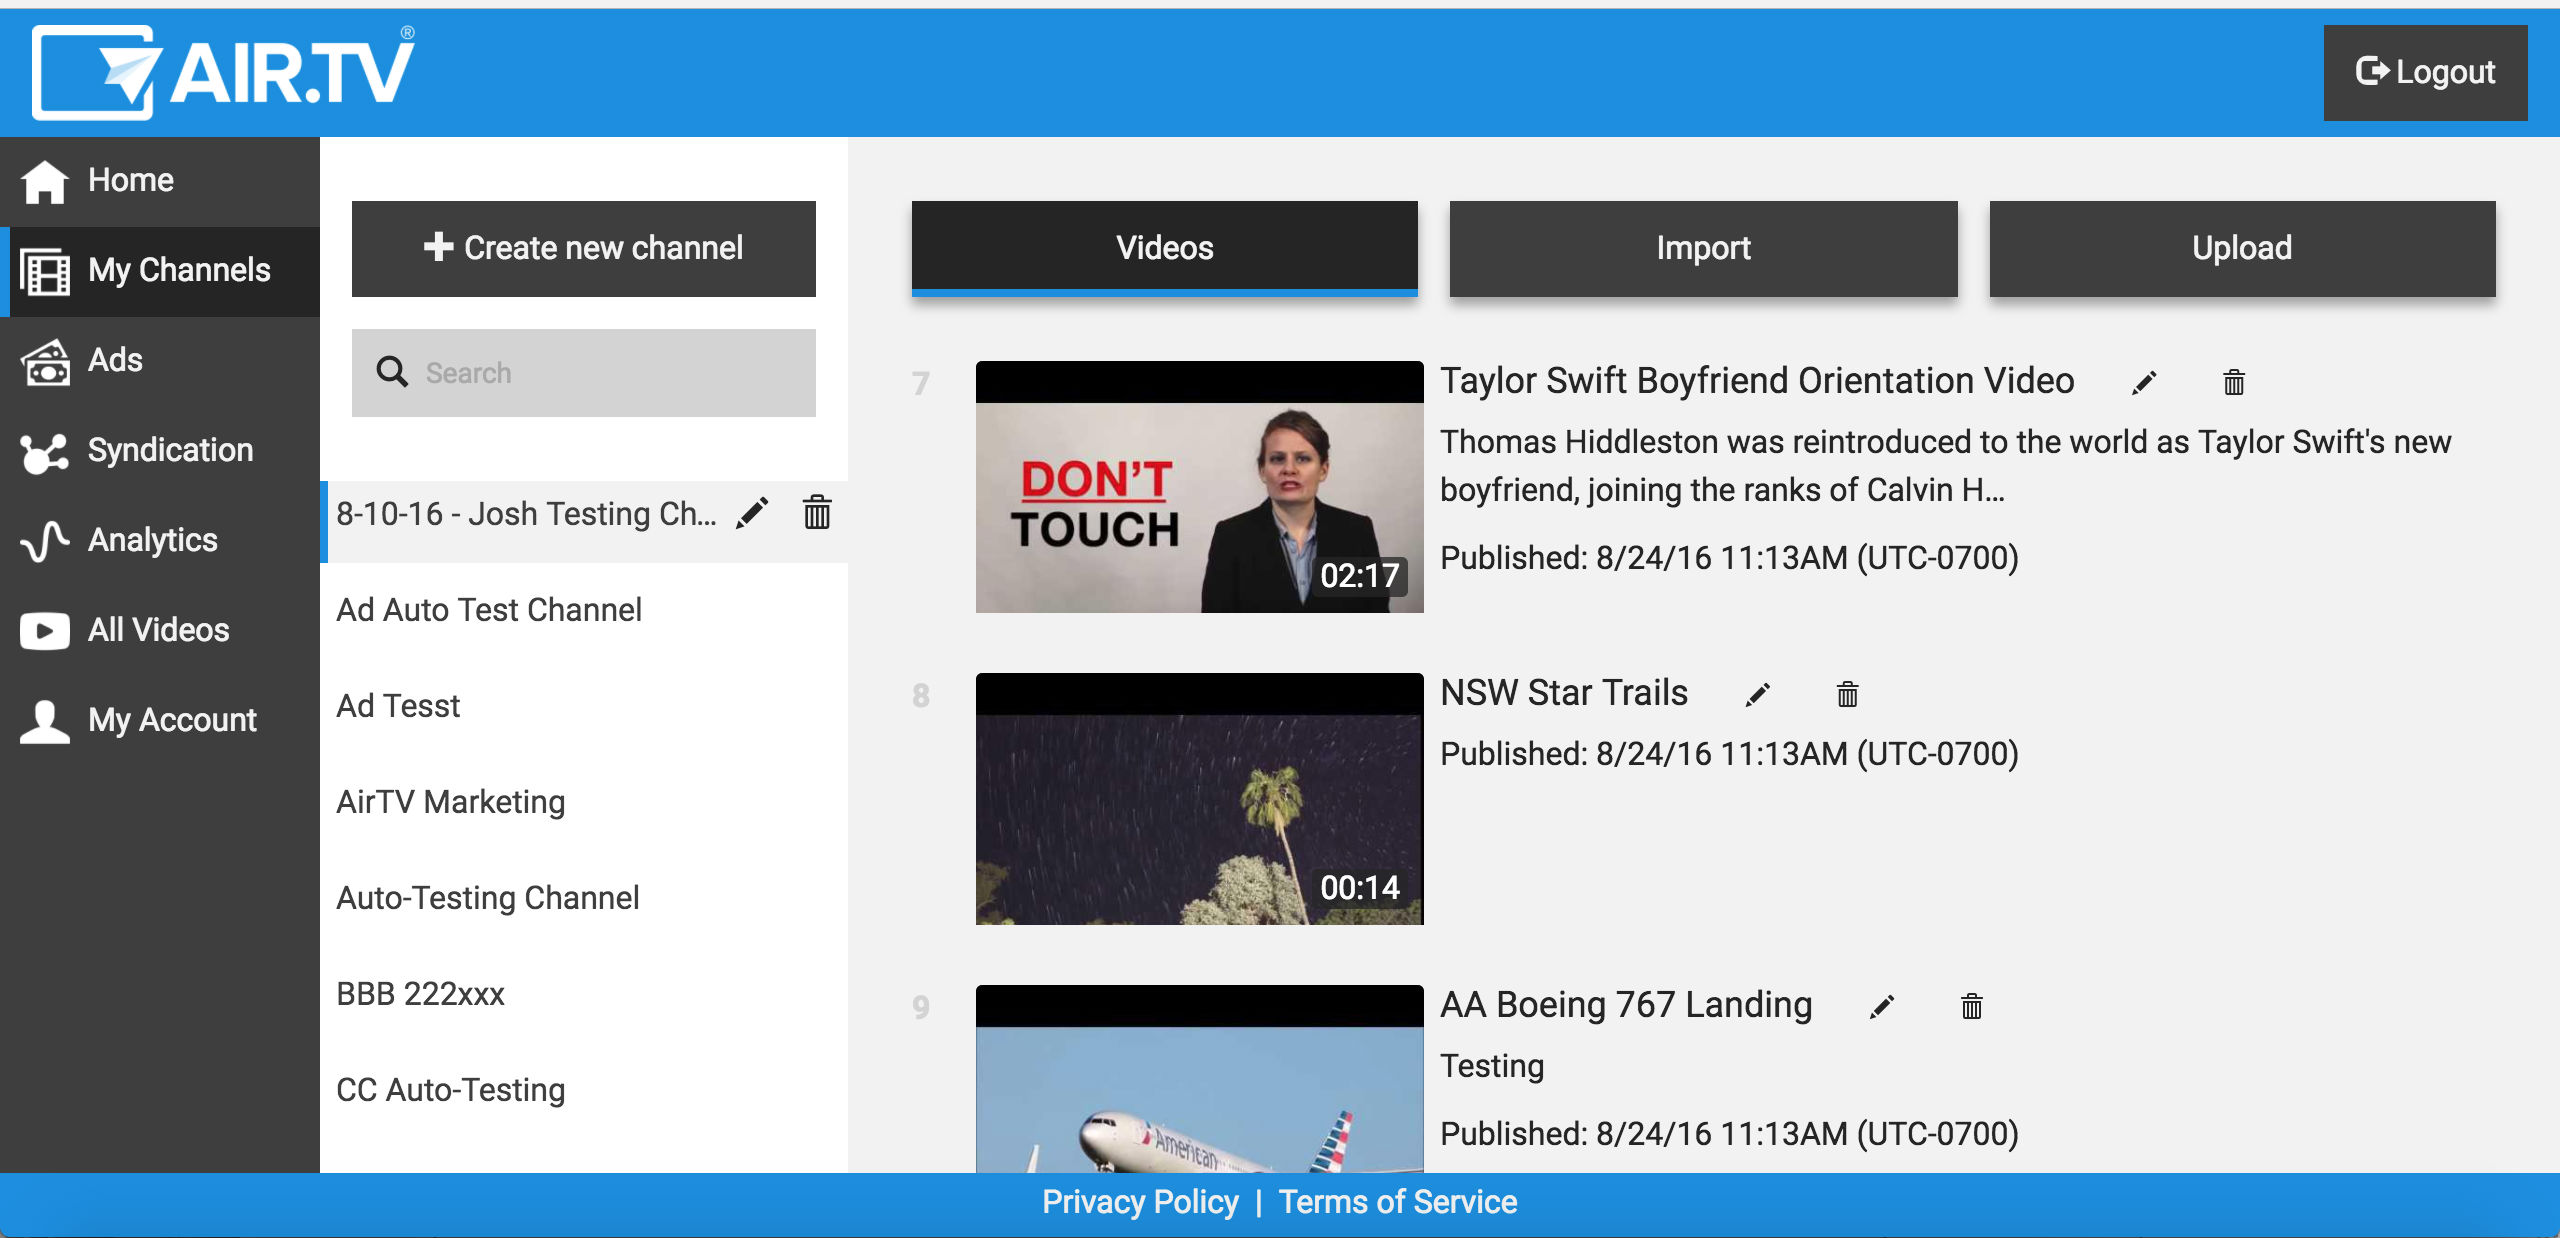Select the Videos tab
The image size is (2560, 1238).
1164,248
